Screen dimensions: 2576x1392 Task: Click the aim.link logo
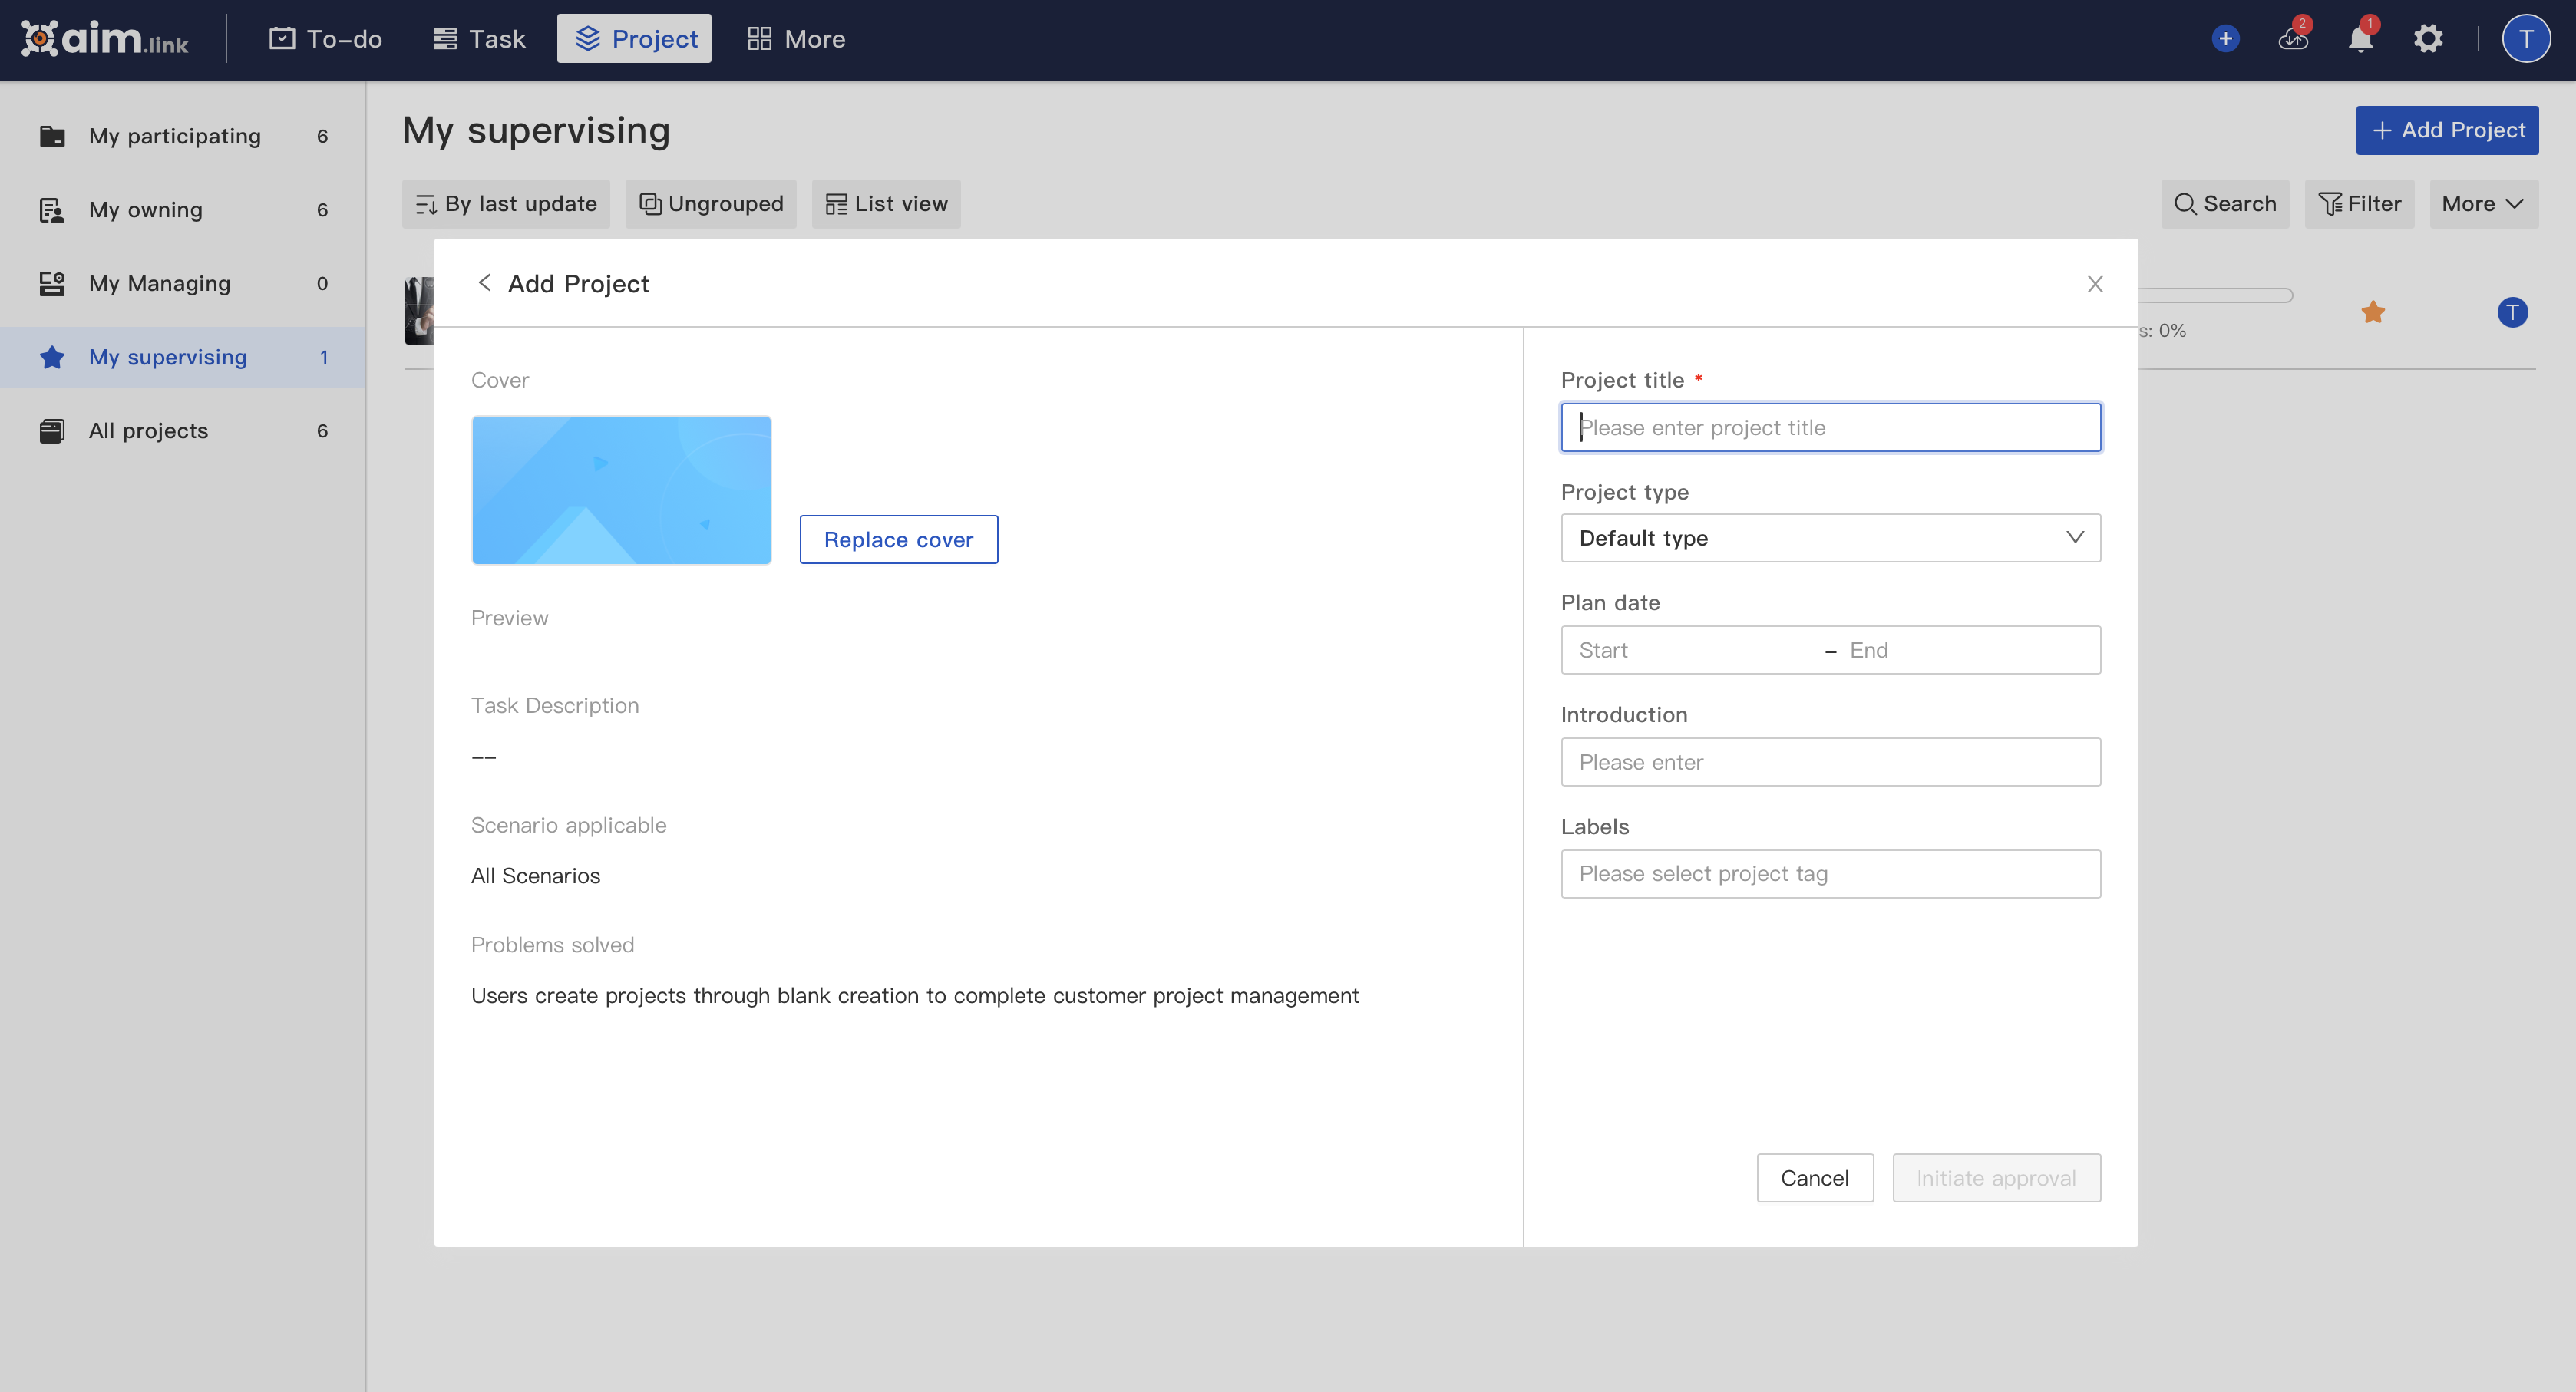[105, 39]
